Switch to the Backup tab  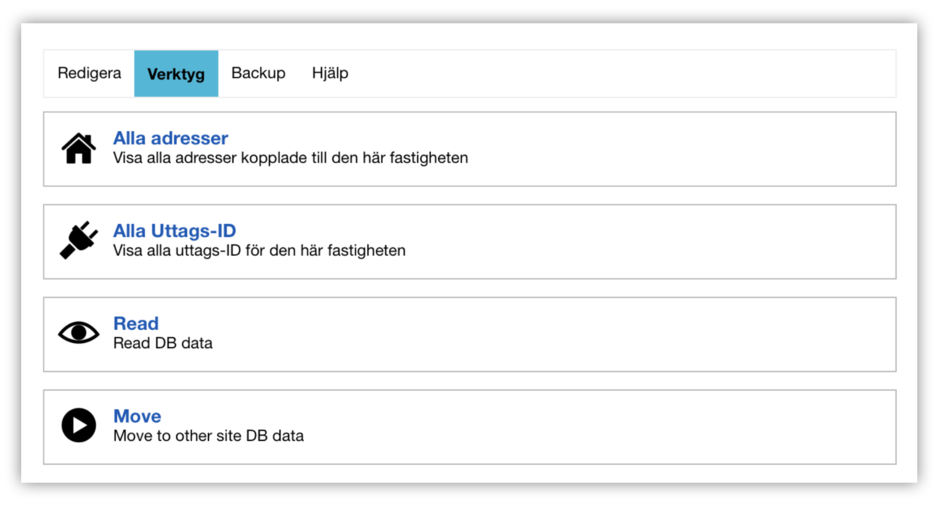tap(258, 73)
